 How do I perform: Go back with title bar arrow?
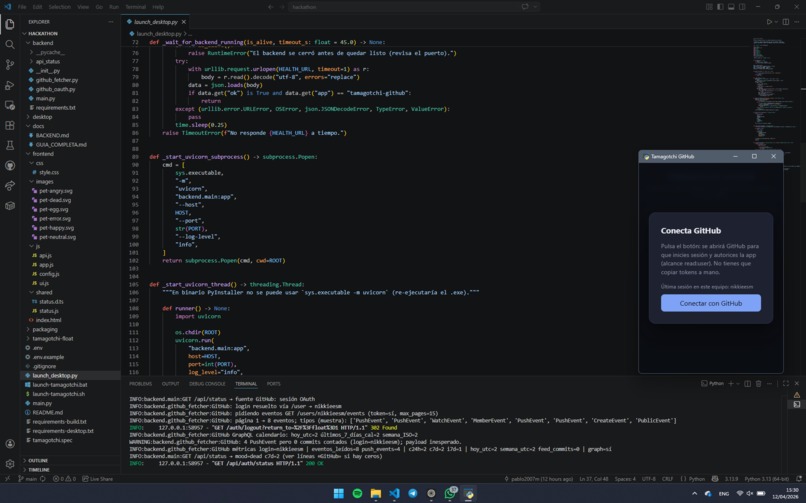coord(270,7)
